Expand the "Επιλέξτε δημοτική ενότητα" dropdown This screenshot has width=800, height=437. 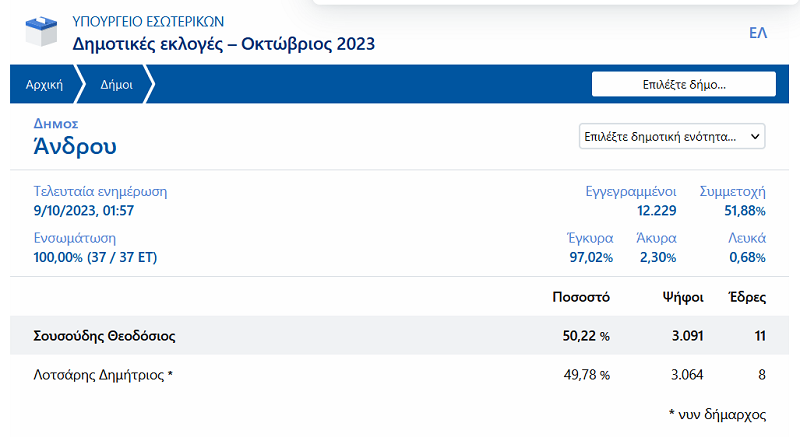click(x=671, y=136)
